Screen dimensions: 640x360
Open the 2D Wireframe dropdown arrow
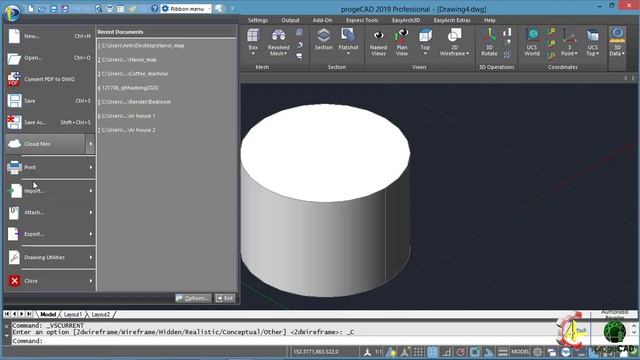click(468, 53)
